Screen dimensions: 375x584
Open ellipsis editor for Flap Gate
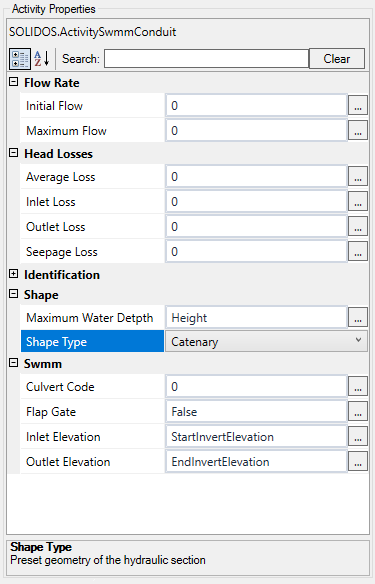pos(358,411)
